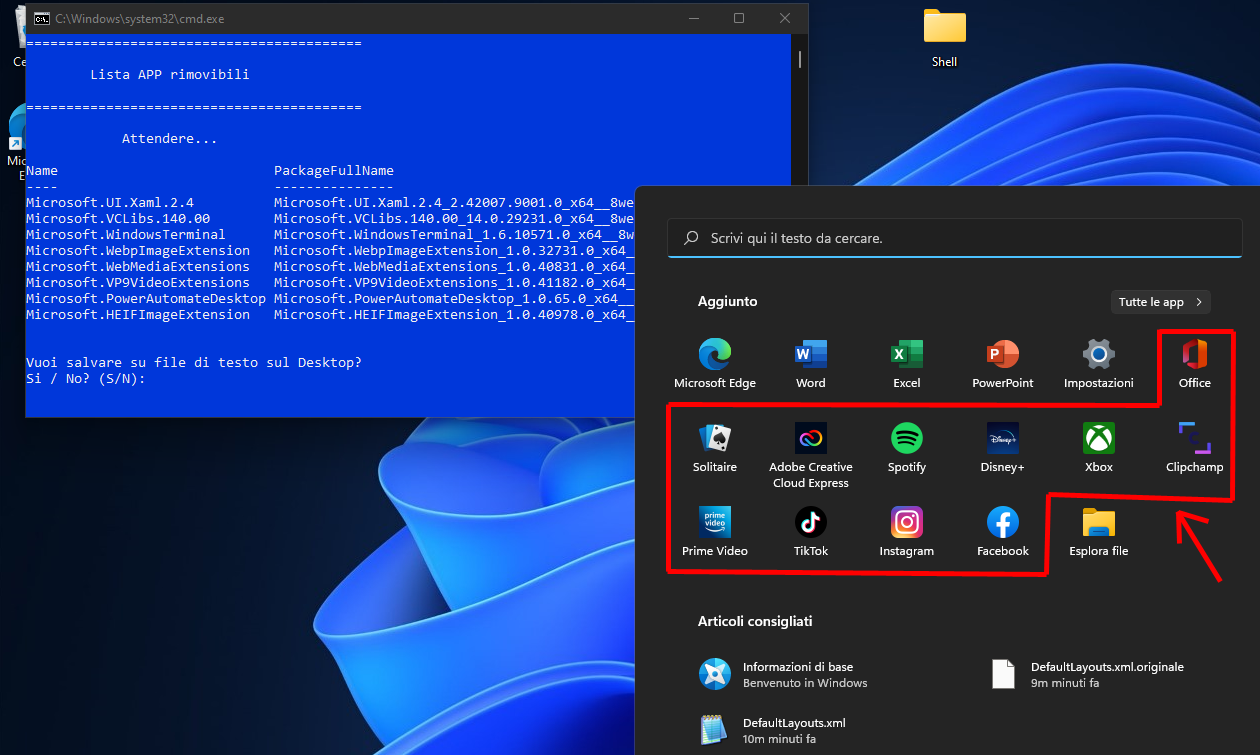Launch the Spotify pinned app
Viewport: 1260px width, 755px height.
(906, 448)
